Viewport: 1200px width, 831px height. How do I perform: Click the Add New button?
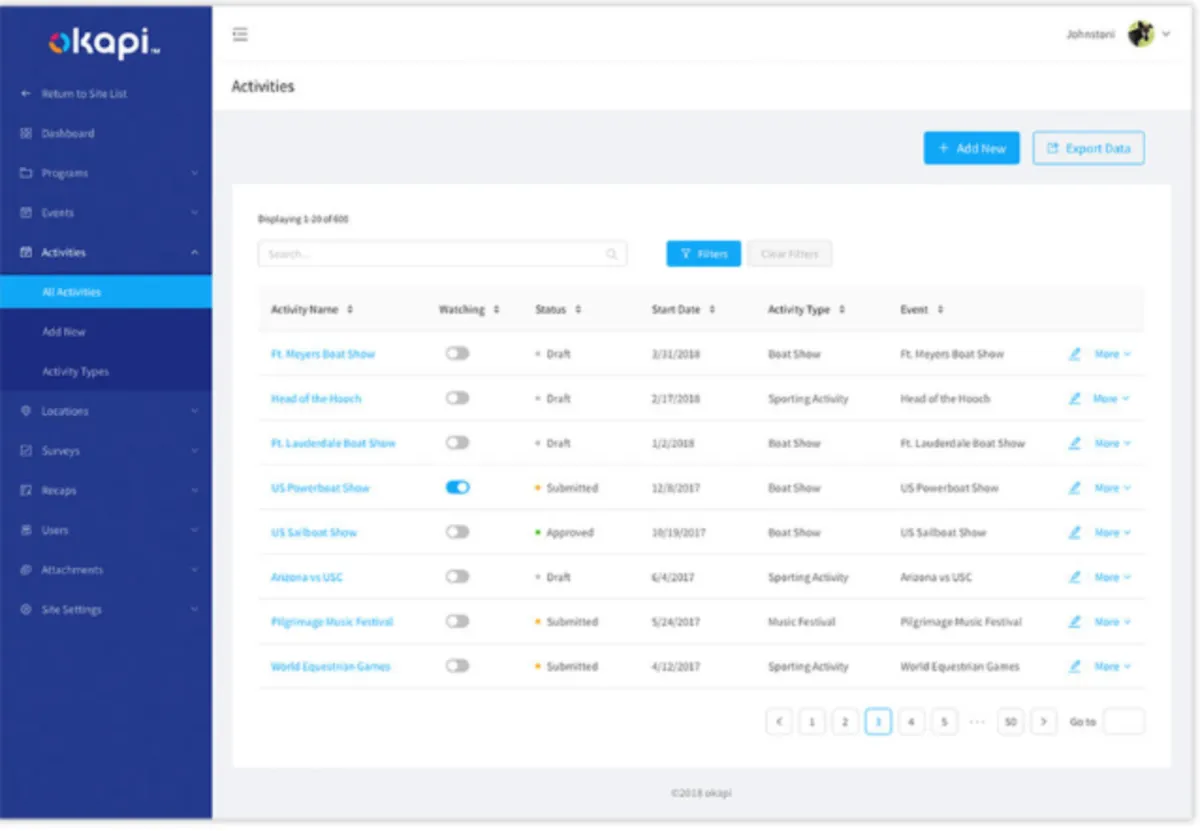(971, 148)
